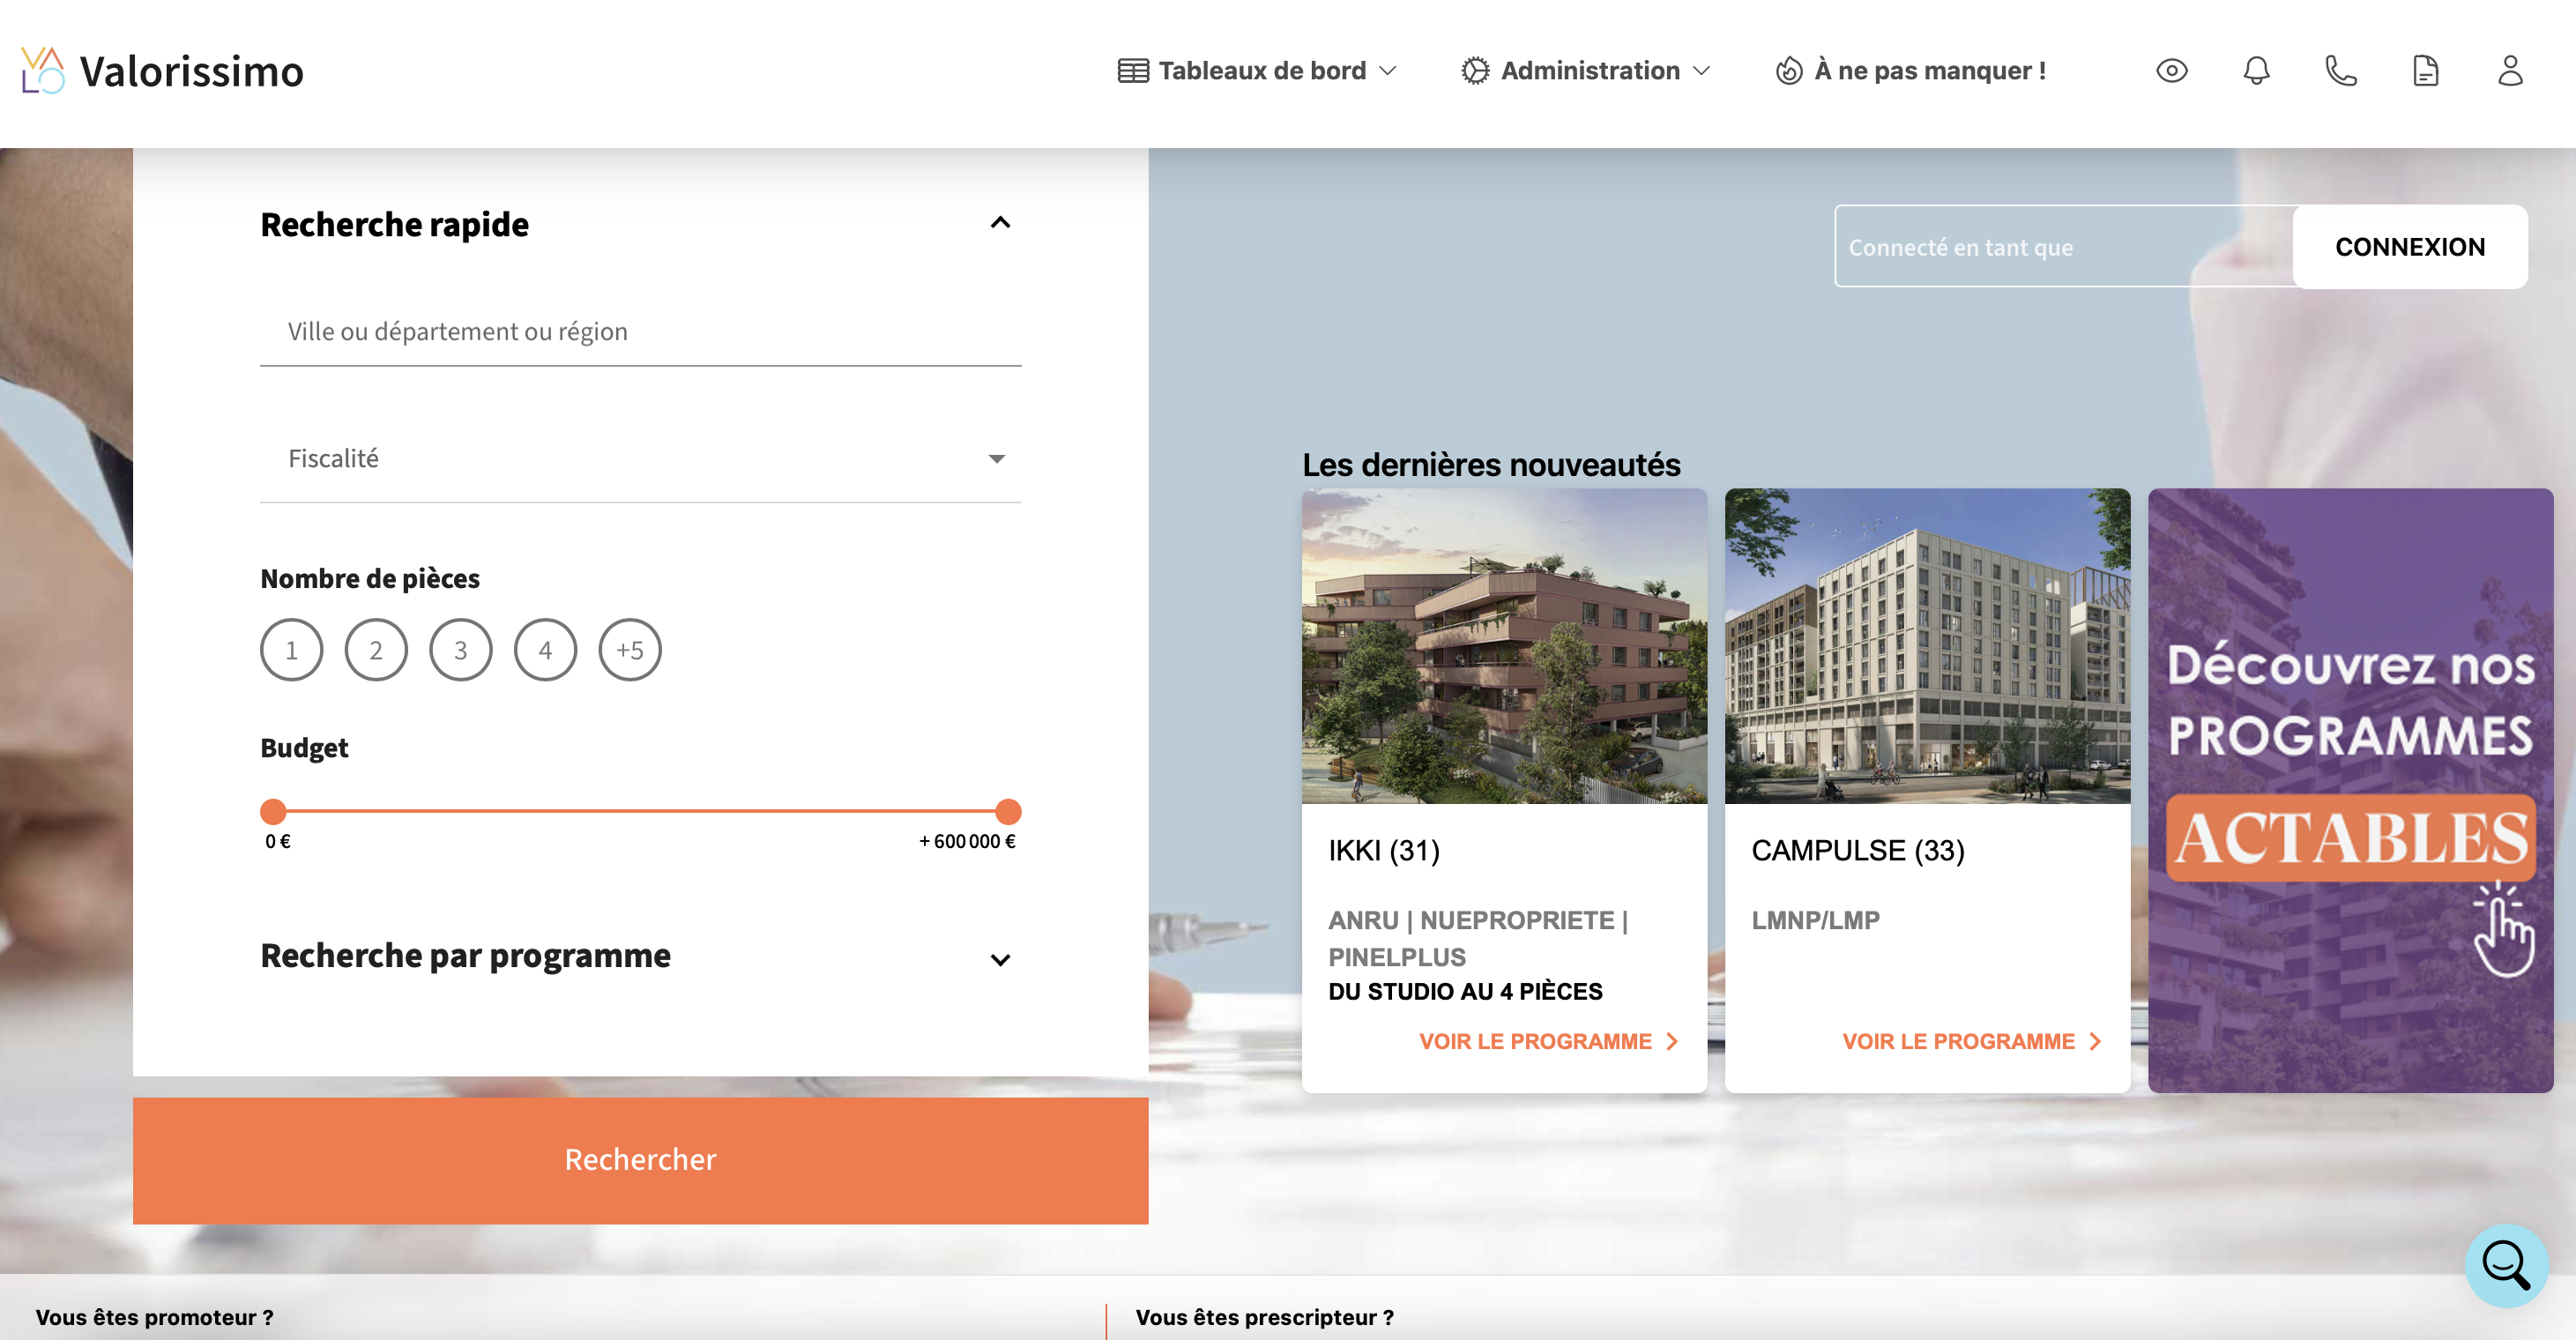Click the flame icon next to À ne pas manquer
This screenshot has height=1340, width=2576.
(x=1789, y=70)
